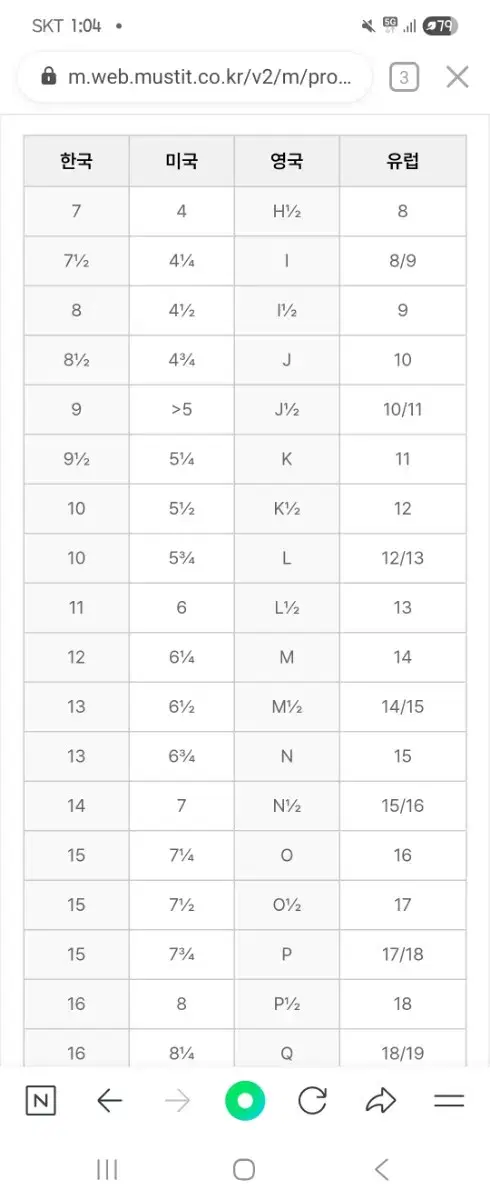Close the page with the X button

click(457, 77)
